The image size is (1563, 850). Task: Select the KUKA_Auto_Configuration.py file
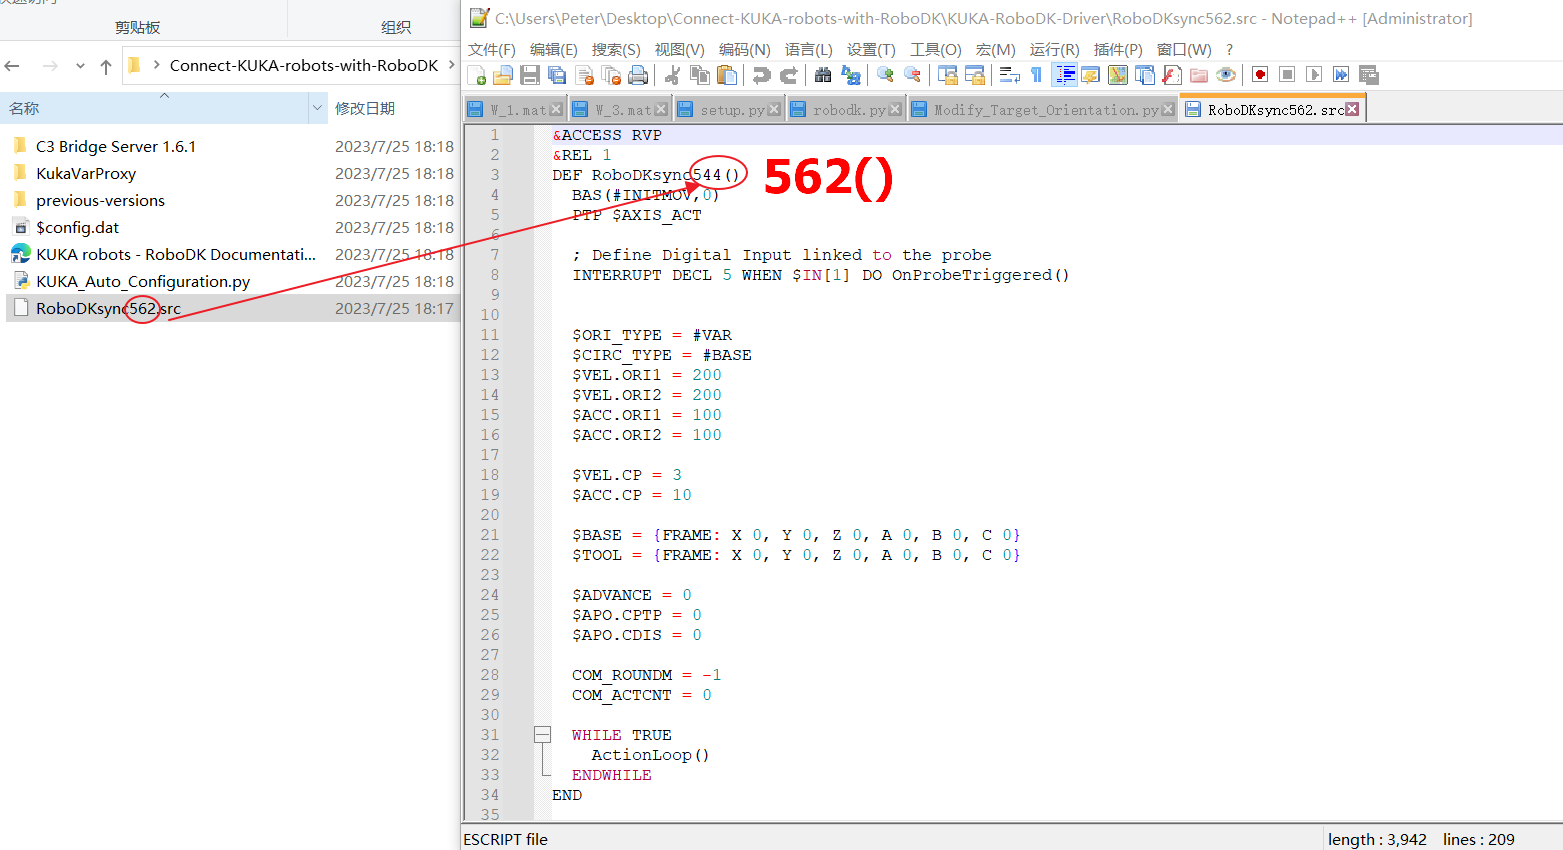[x=143, y=282]
